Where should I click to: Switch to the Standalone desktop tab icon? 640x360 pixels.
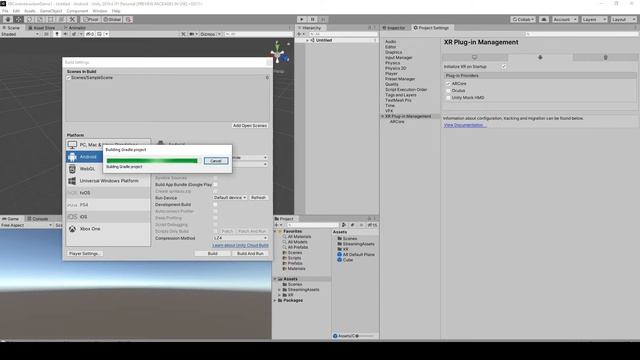[475, 57]
